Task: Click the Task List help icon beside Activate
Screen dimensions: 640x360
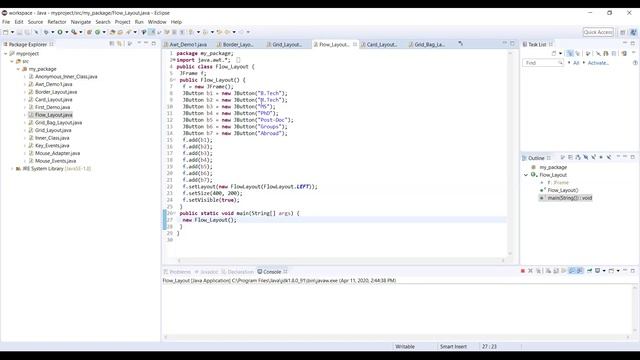Action: pyautogui.click(x=635, y=63)
